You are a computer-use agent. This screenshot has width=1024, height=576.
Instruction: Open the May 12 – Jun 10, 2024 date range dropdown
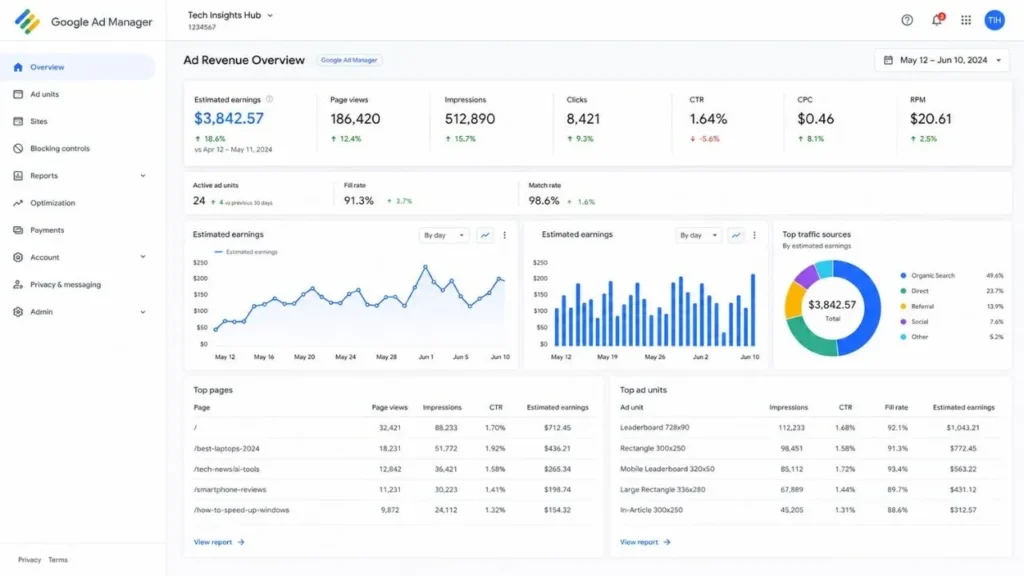pos(942,60)
